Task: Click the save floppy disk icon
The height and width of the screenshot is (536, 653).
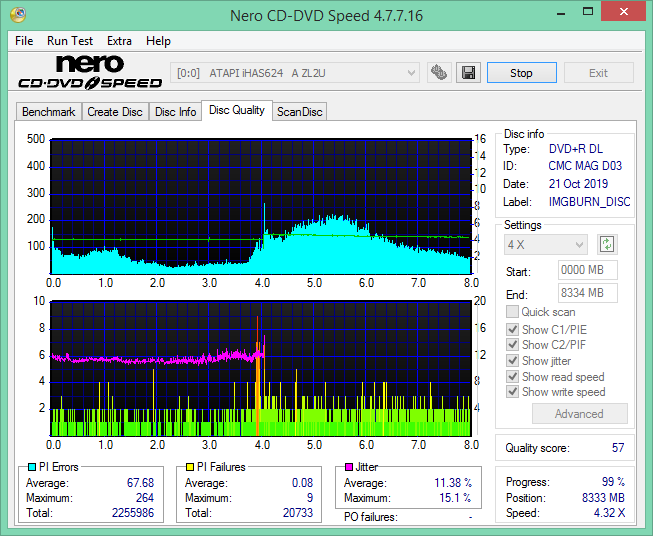Action: click(x=469, y=73)
